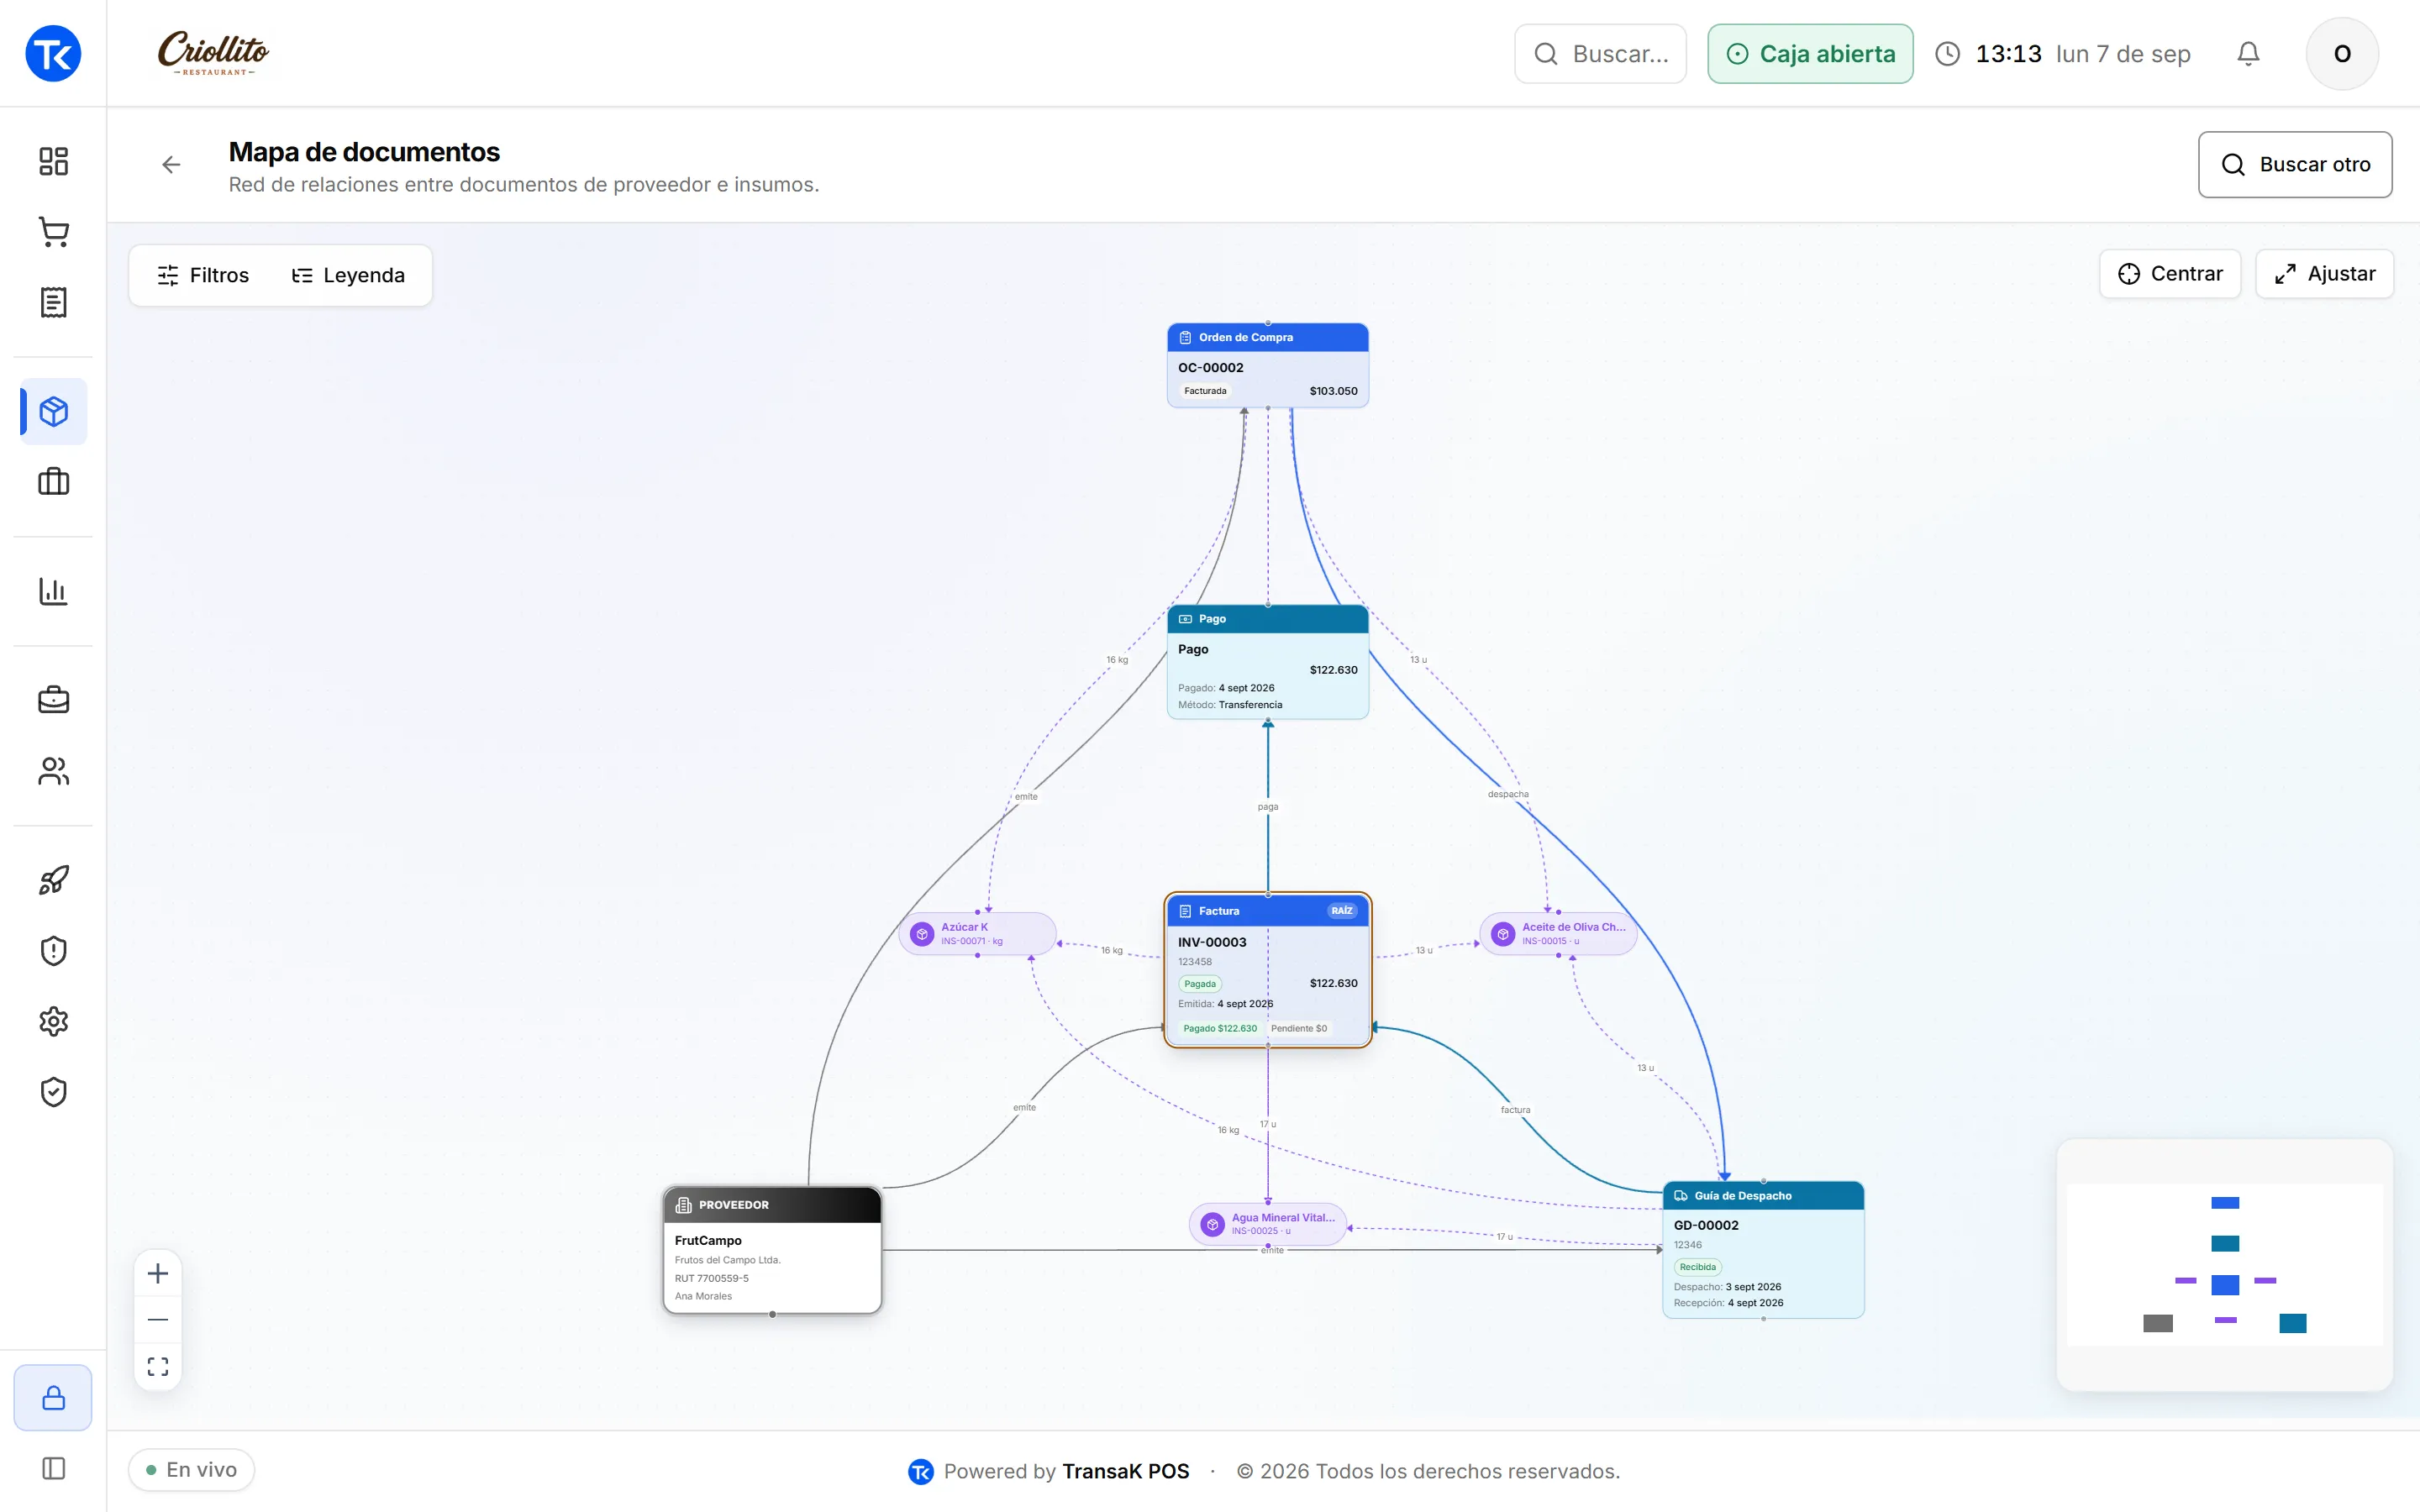Select the Azúcar K insumo node
This screenshot has height=1512, width=2420.
pyautogui.click(x=977, y=934)
